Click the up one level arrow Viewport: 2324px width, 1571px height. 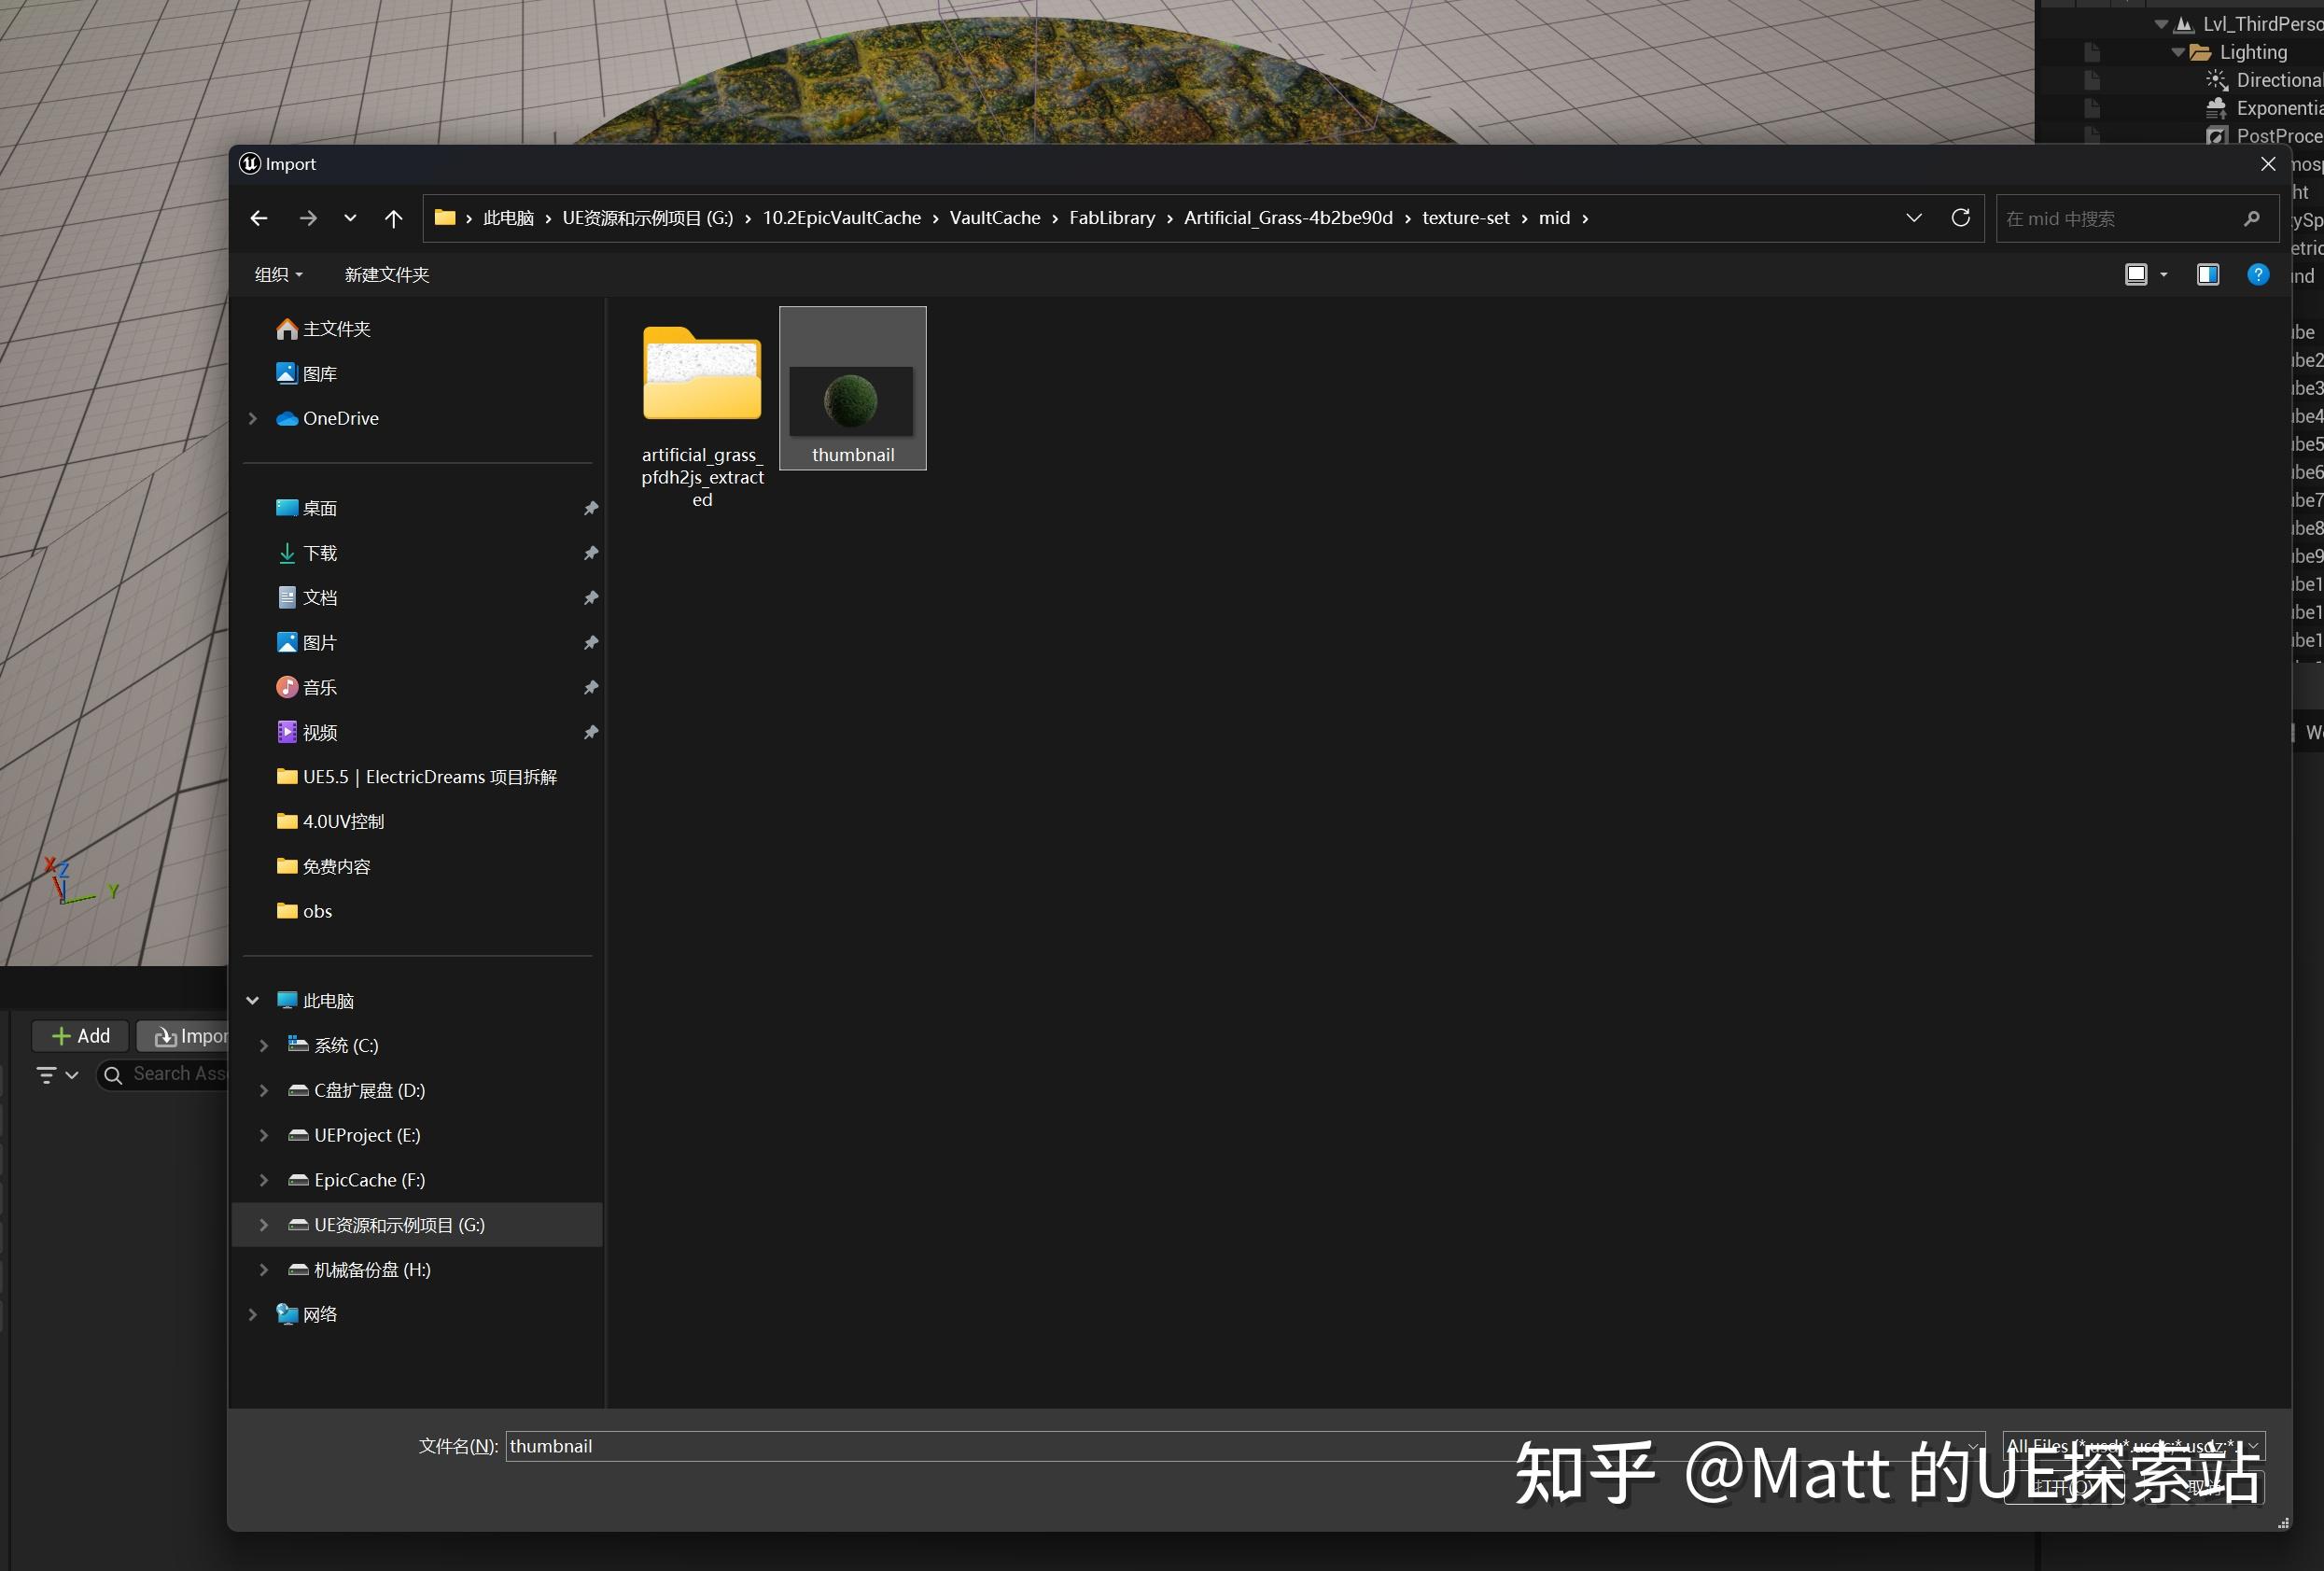(394, 218)
